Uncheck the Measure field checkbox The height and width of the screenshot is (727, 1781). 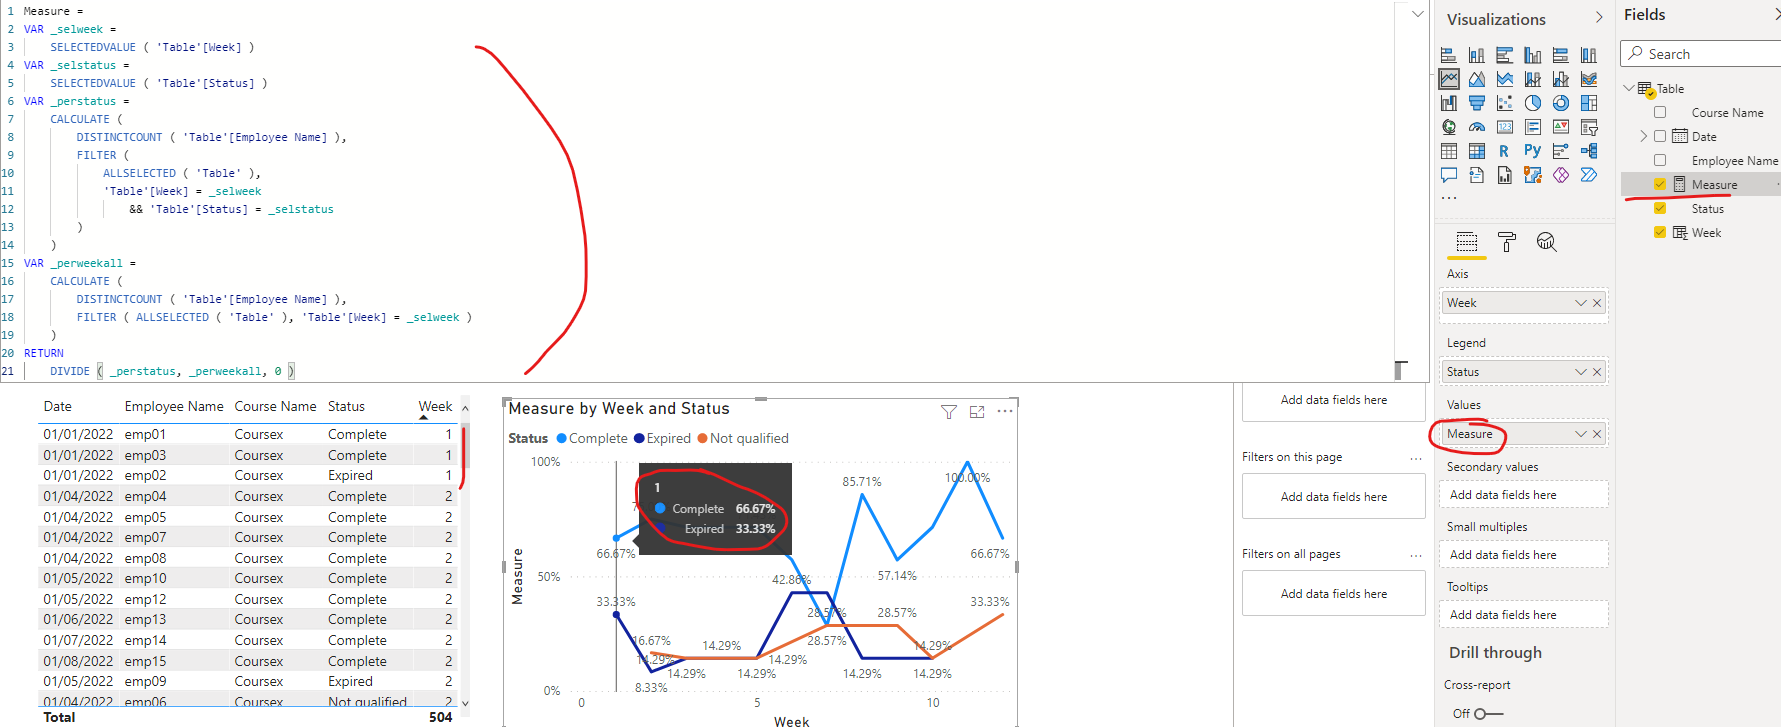1660,185
